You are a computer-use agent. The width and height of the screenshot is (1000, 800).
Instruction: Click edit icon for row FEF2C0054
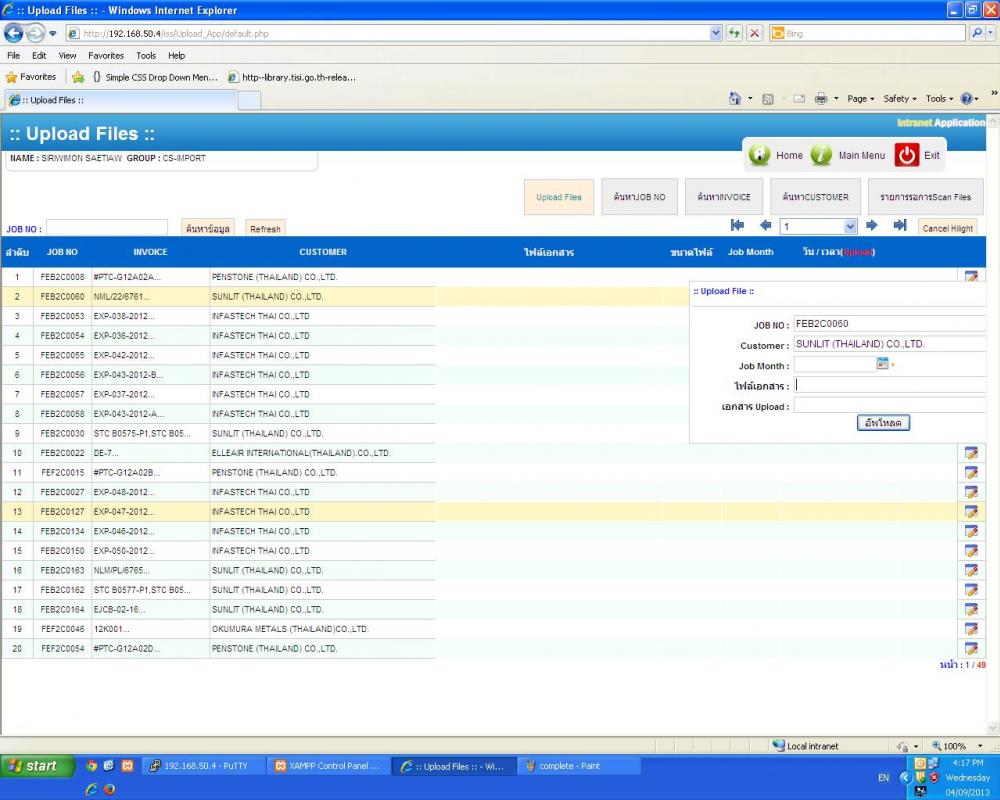click(x=970, y=648)
